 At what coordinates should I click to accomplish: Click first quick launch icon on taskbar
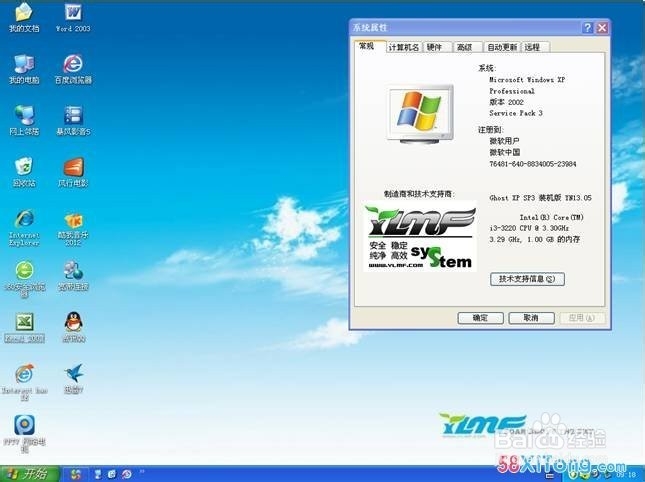pos(98,474)
